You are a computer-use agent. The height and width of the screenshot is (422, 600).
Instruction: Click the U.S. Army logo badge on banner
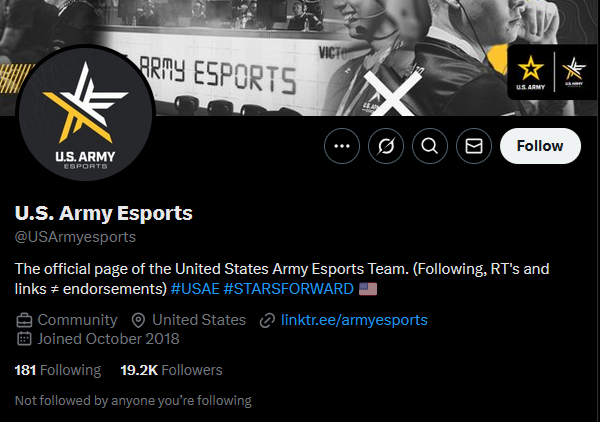point(530,73)
